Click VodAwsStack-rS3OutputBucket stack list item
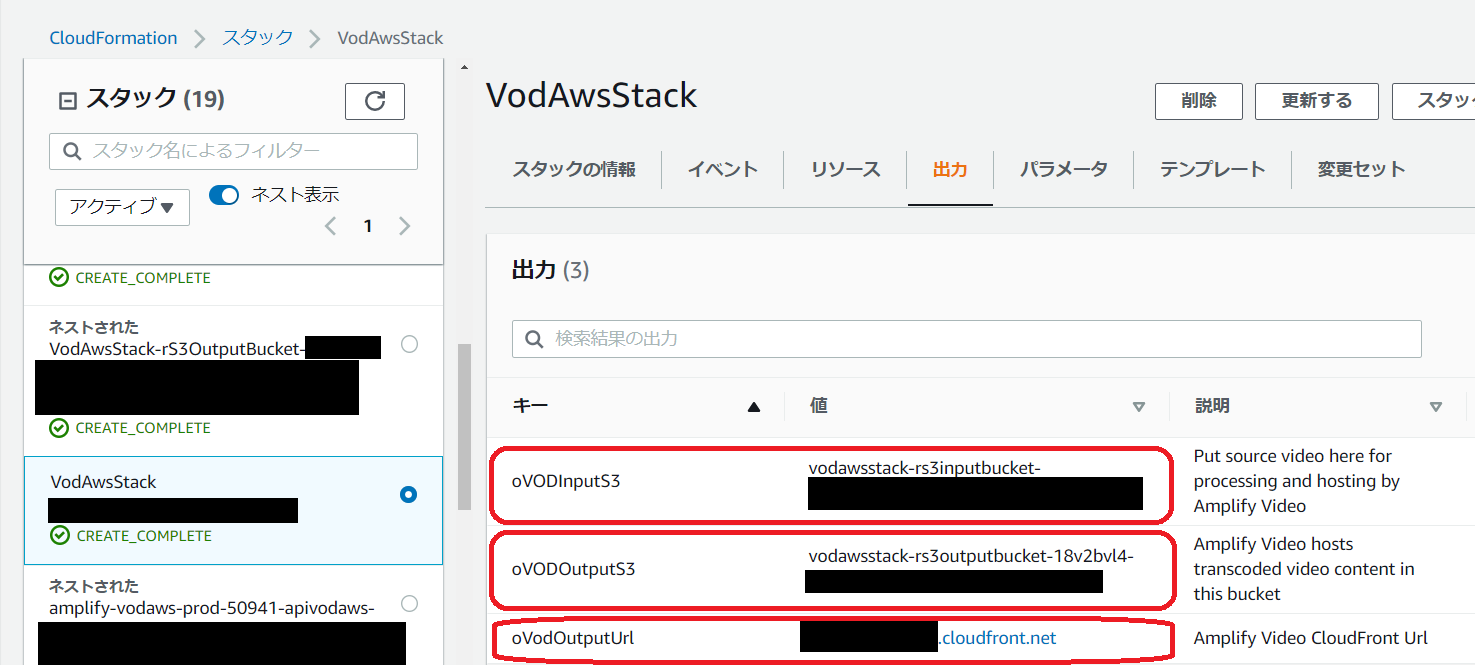The height and width of the screenshot is (665, 1475). coord(233,381)
